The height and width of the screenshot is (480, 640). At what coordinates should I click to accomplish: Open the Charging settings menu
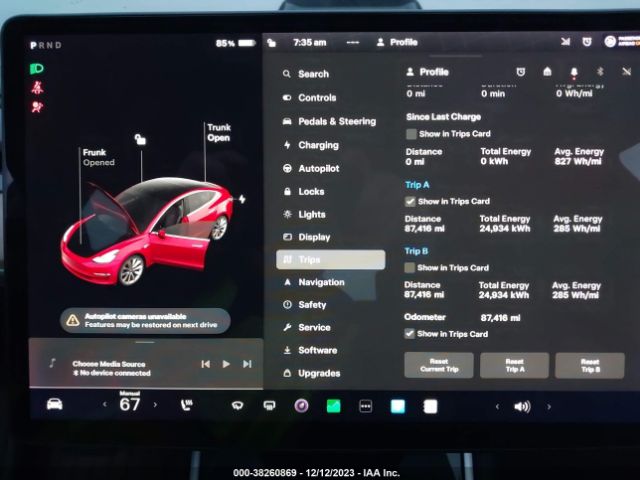(318, 145)
